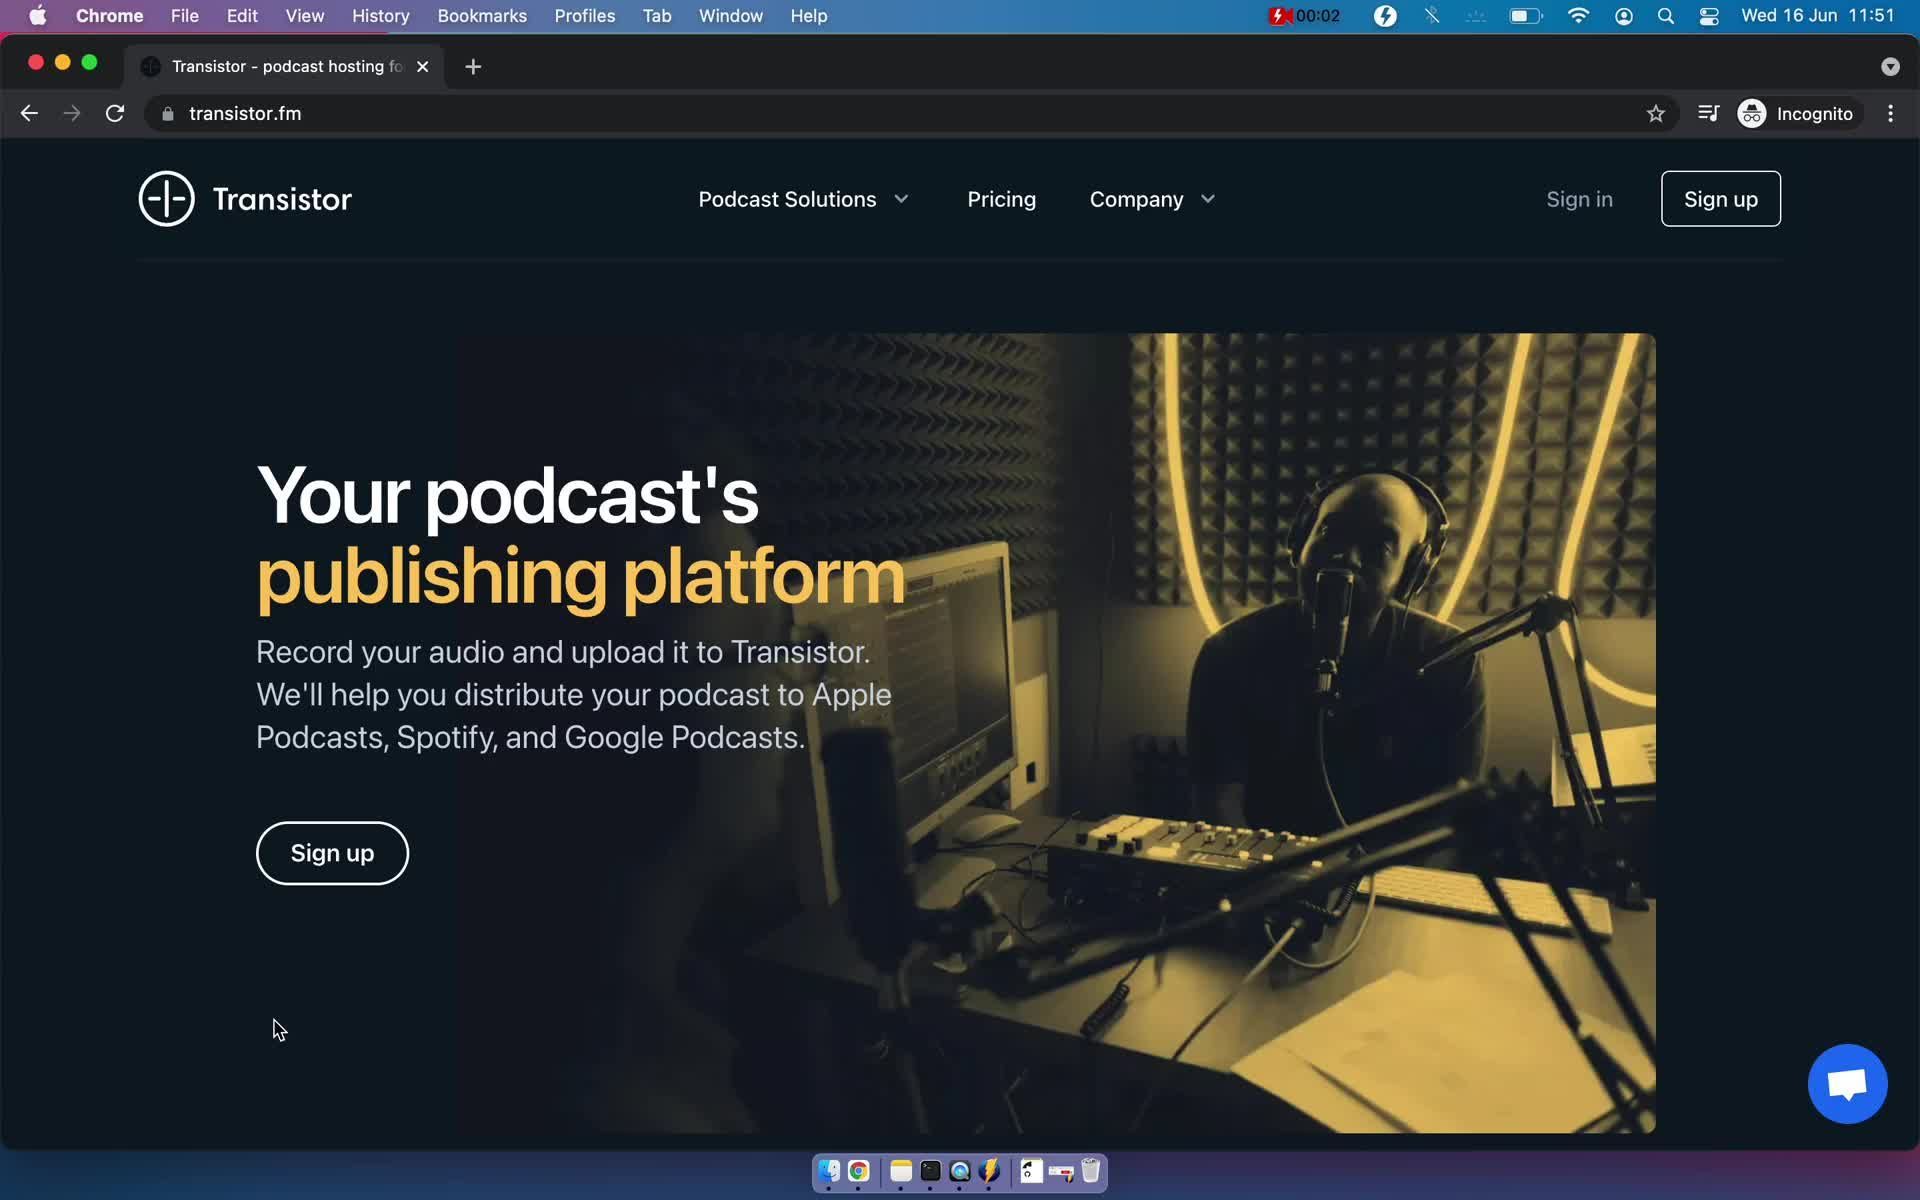
Task: Go back to the previous page
Action: pyautogui.click(x=29, y=114)
